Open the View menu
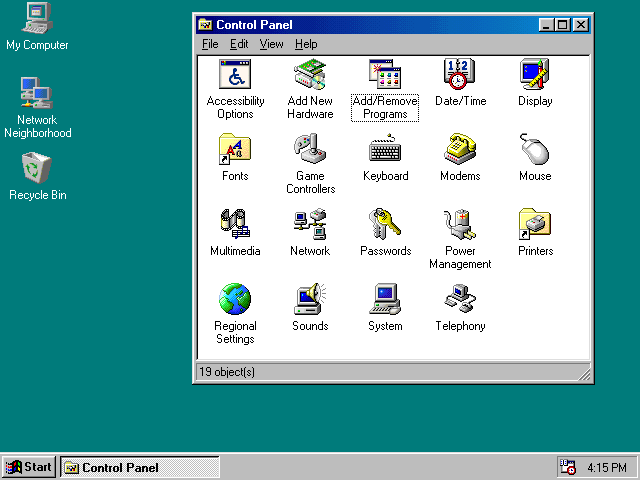Image resolution: width=640 pixels, height=480 pixels. [271, 44]
